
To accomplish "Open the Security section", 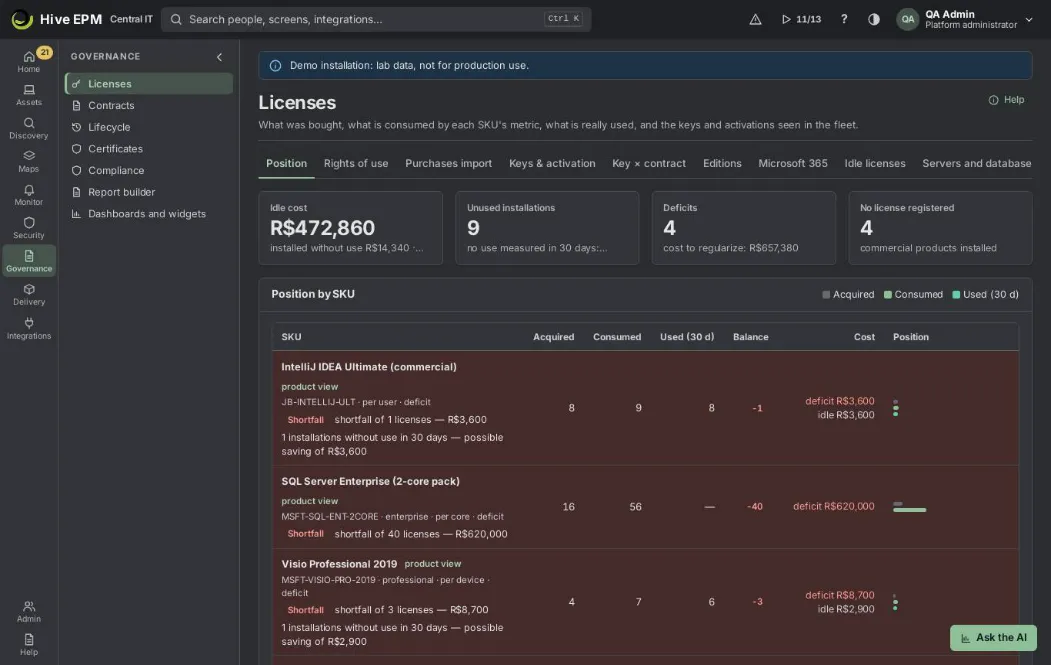I will click(29, 228).
